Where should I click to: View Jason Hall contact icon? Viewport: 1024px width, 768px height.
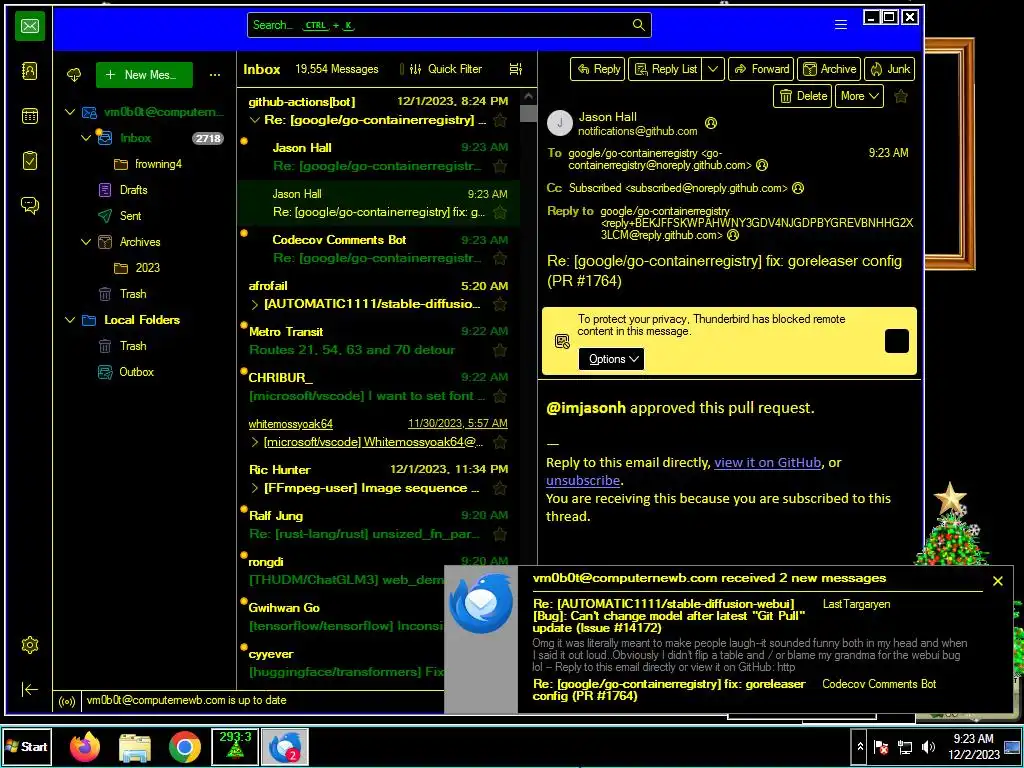coord(711,123)
